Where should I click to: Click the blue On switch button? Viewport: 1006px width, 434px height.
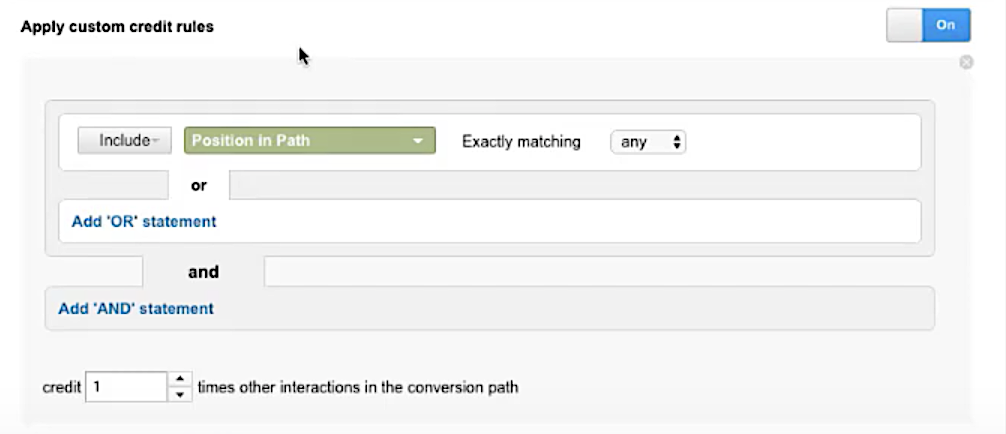tap(946, 26)
